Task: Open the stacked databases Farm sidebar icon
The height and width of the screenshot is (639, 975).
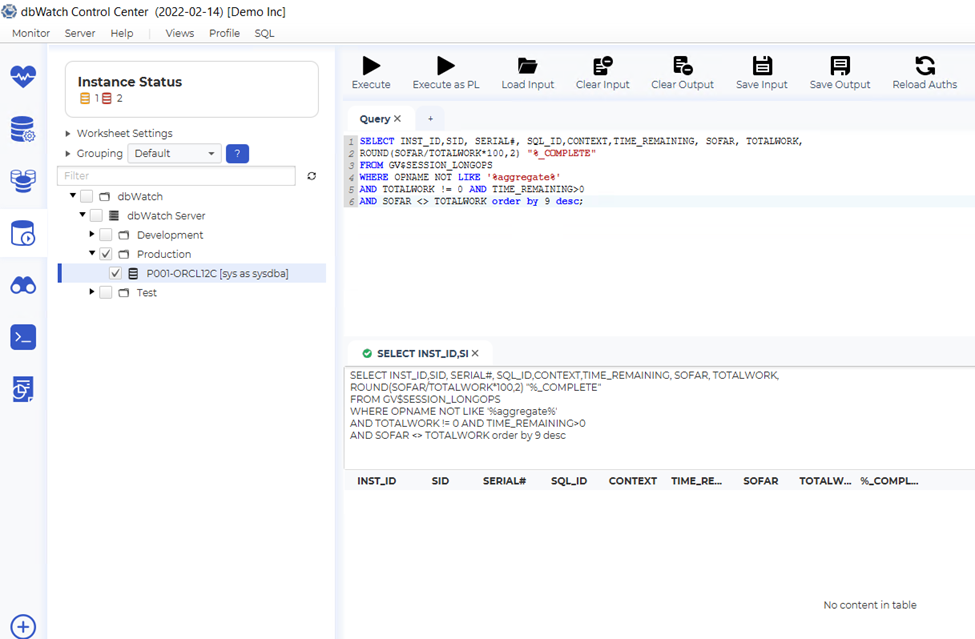Action: pos(23,181)
